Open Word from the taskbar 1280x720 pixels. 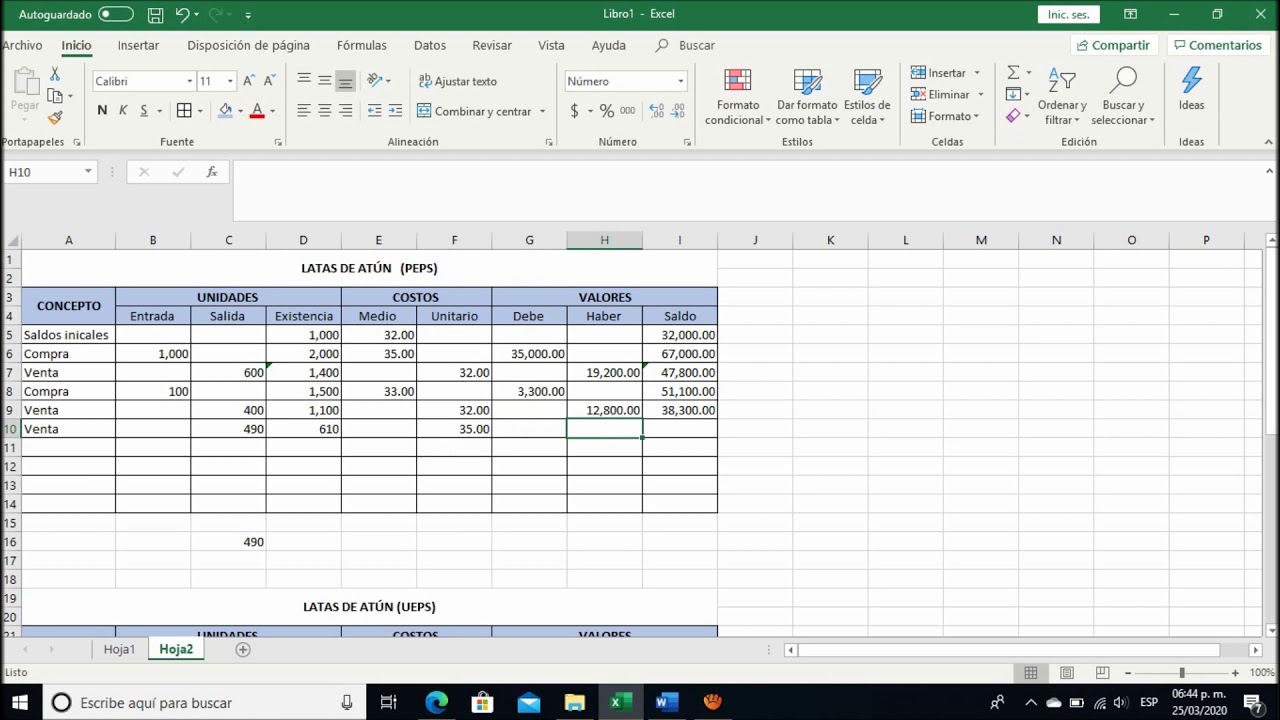[x=666, y=702]
